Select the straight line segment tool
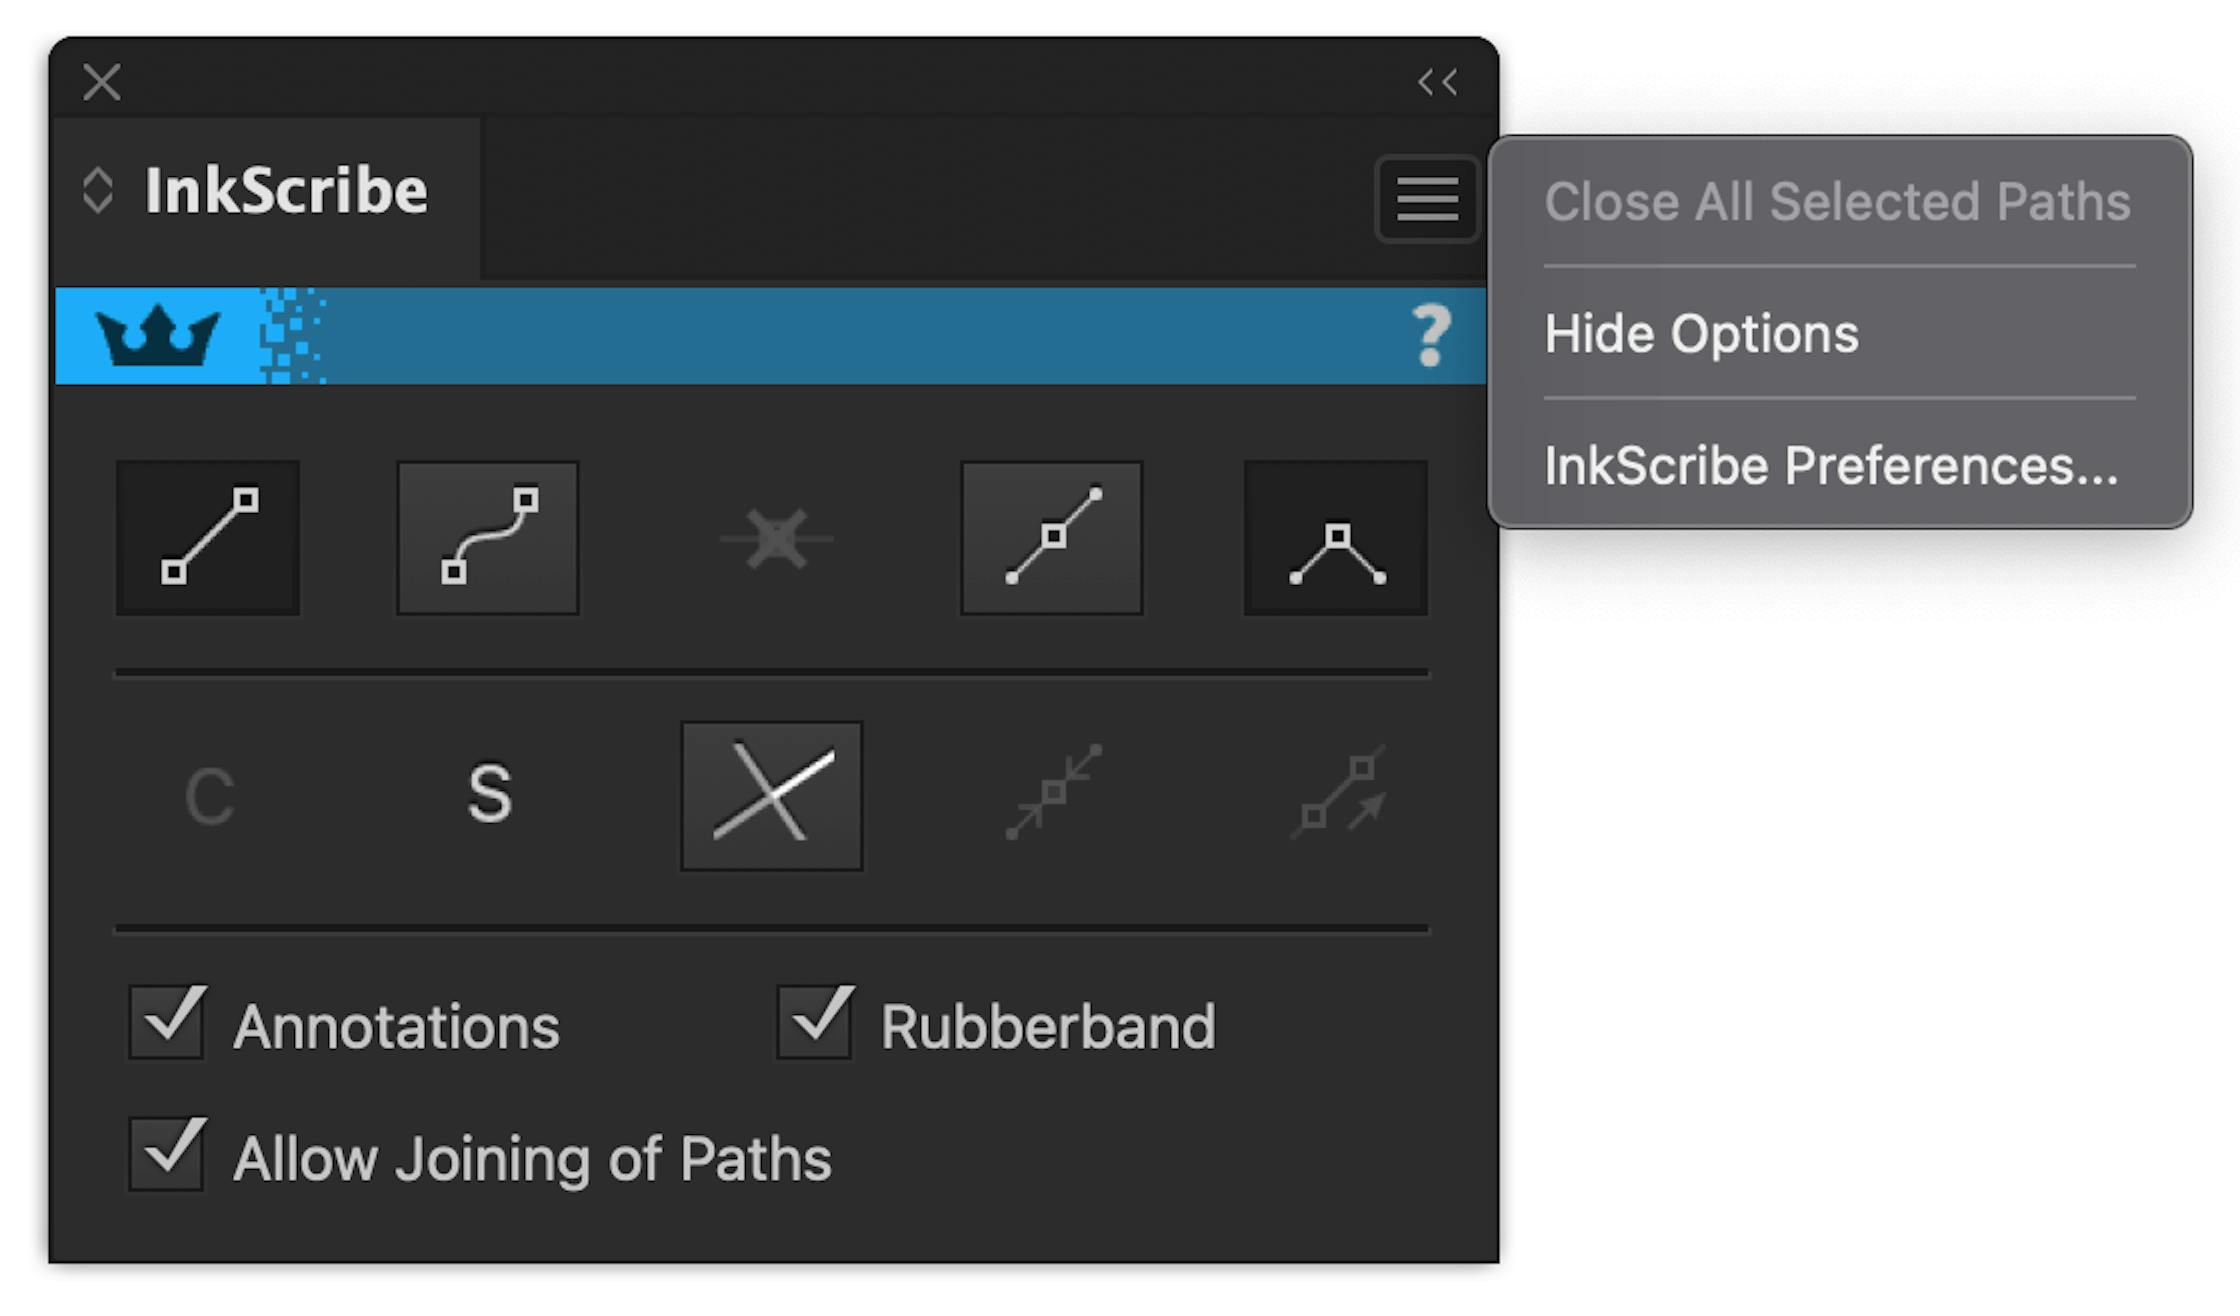The image size is (2240, 1316). pyautogui.click(x=207, y=537)
